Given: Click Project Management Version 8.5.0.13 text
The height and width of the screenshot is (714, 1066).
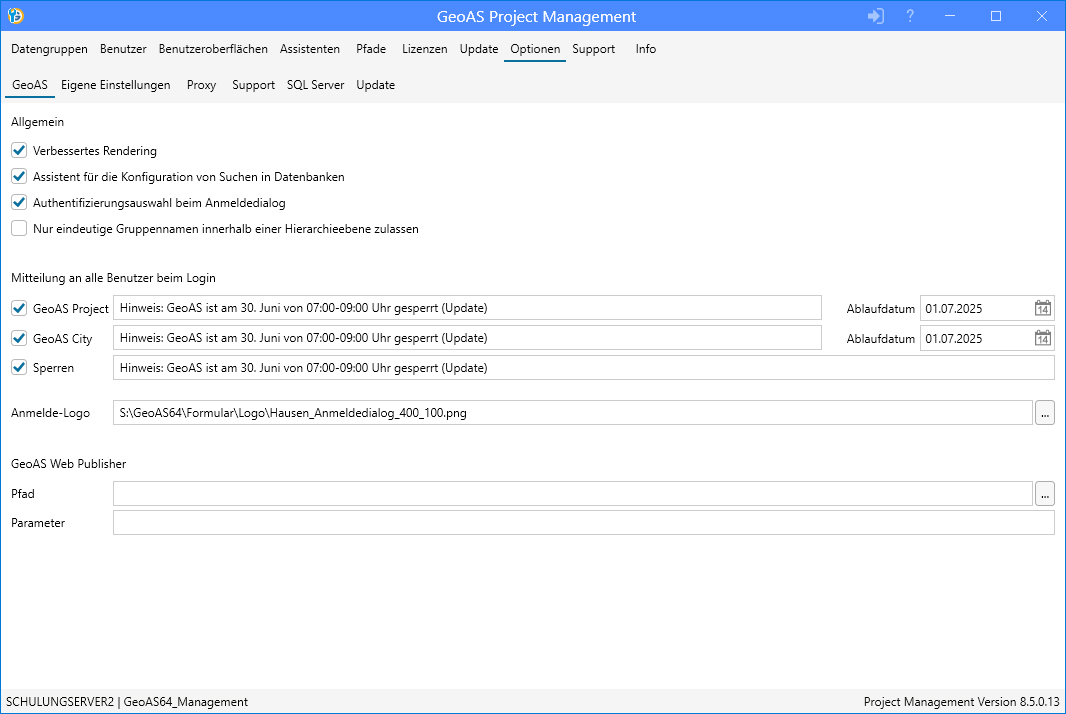Looking at the screenshot, I should tap(961, 702).
